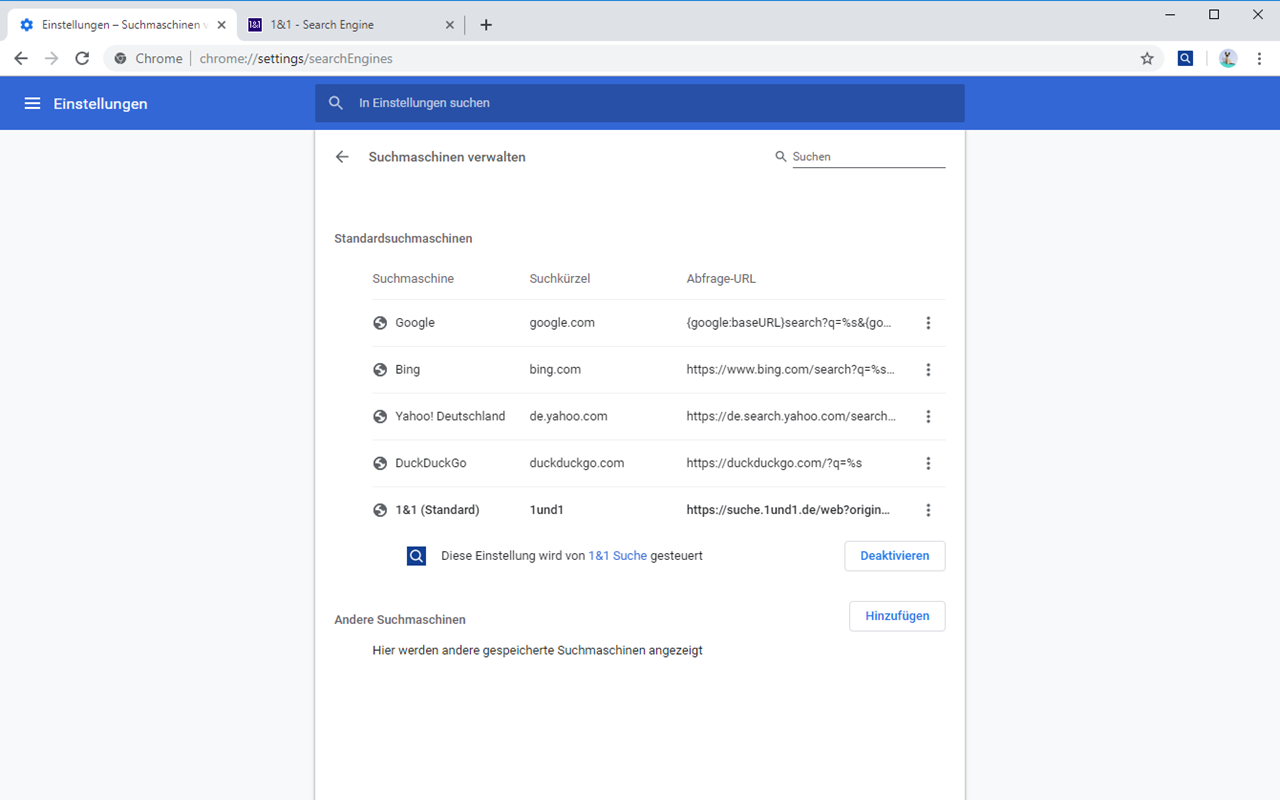Click Andere Suchmaschinen heading
This screenshot has height=800, width=1280.
pos(400,620)
